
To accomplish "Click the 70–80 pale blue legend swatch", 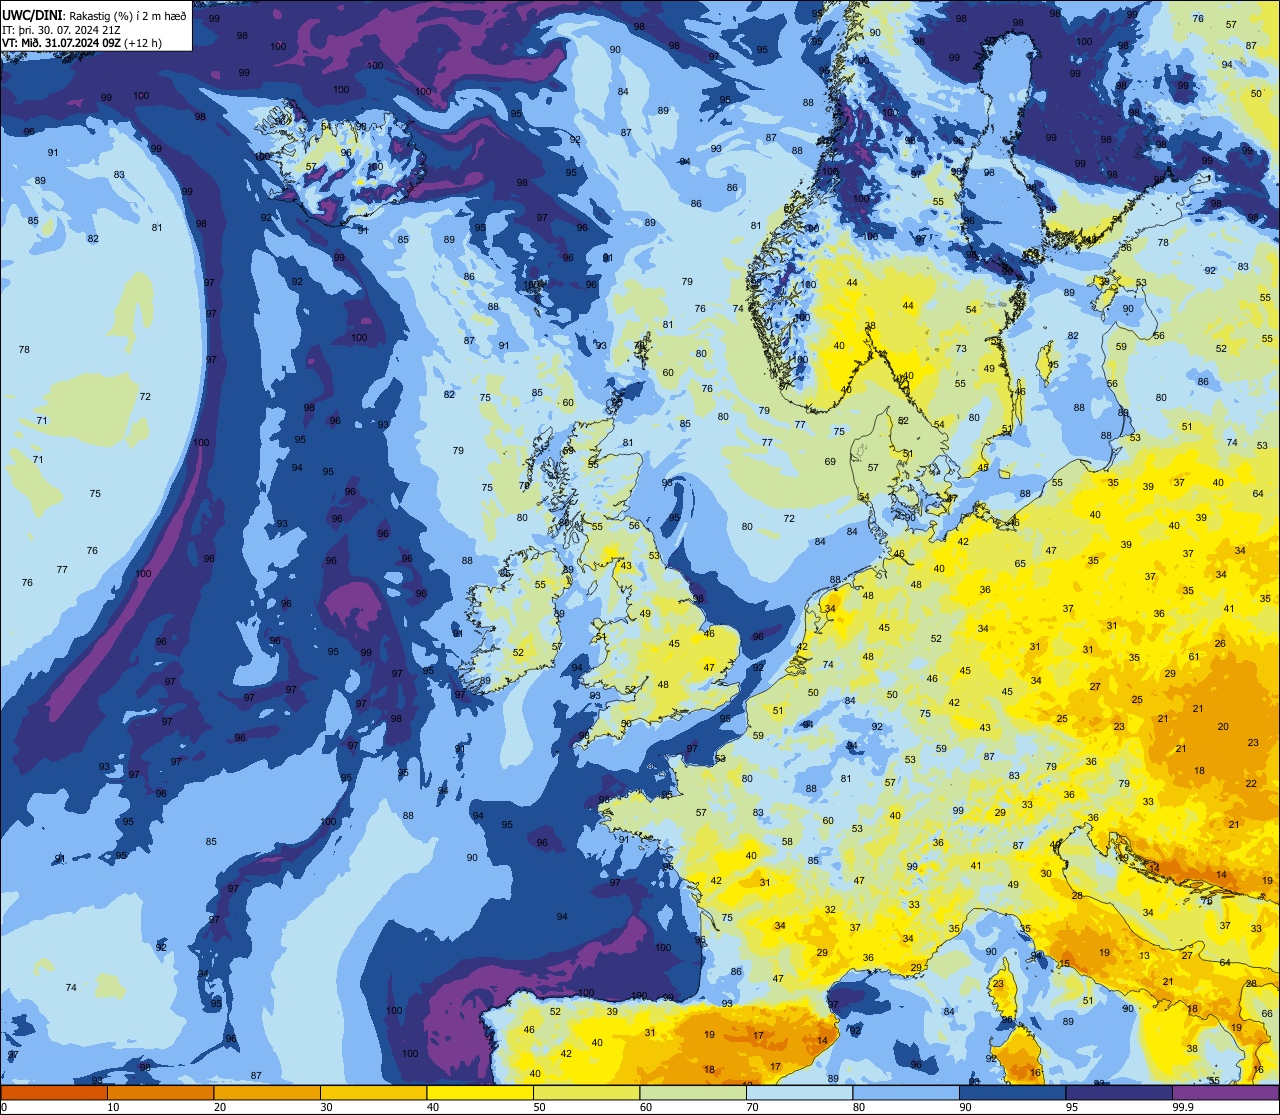I will point(799,1092).
